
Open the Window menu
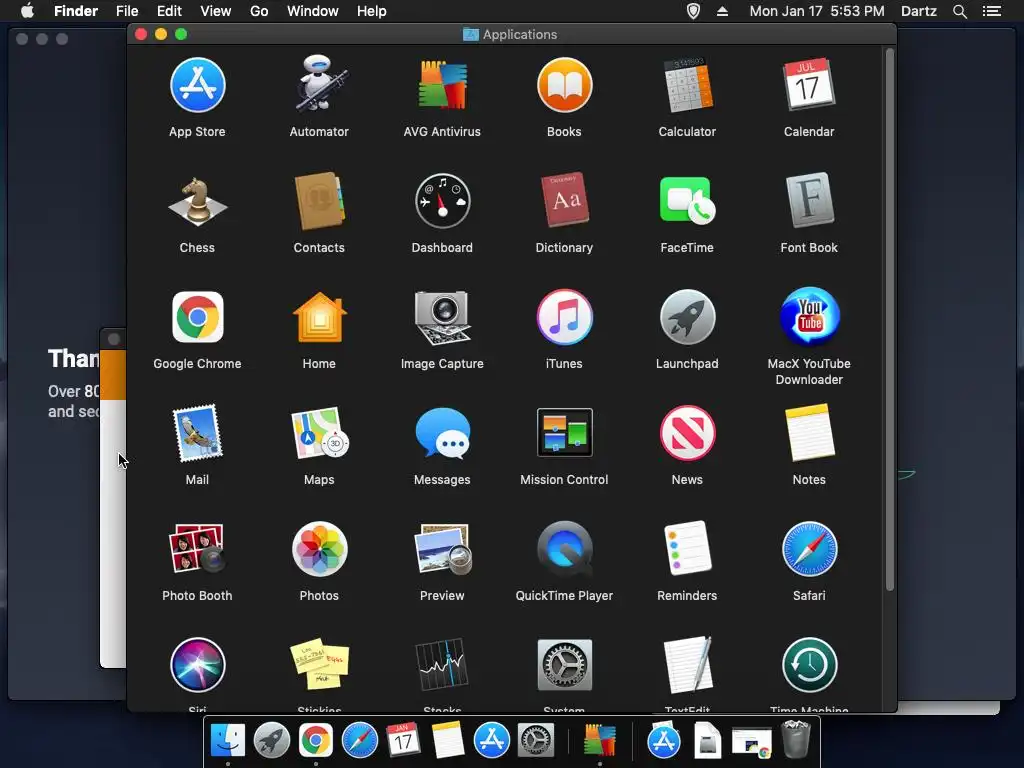313,11
